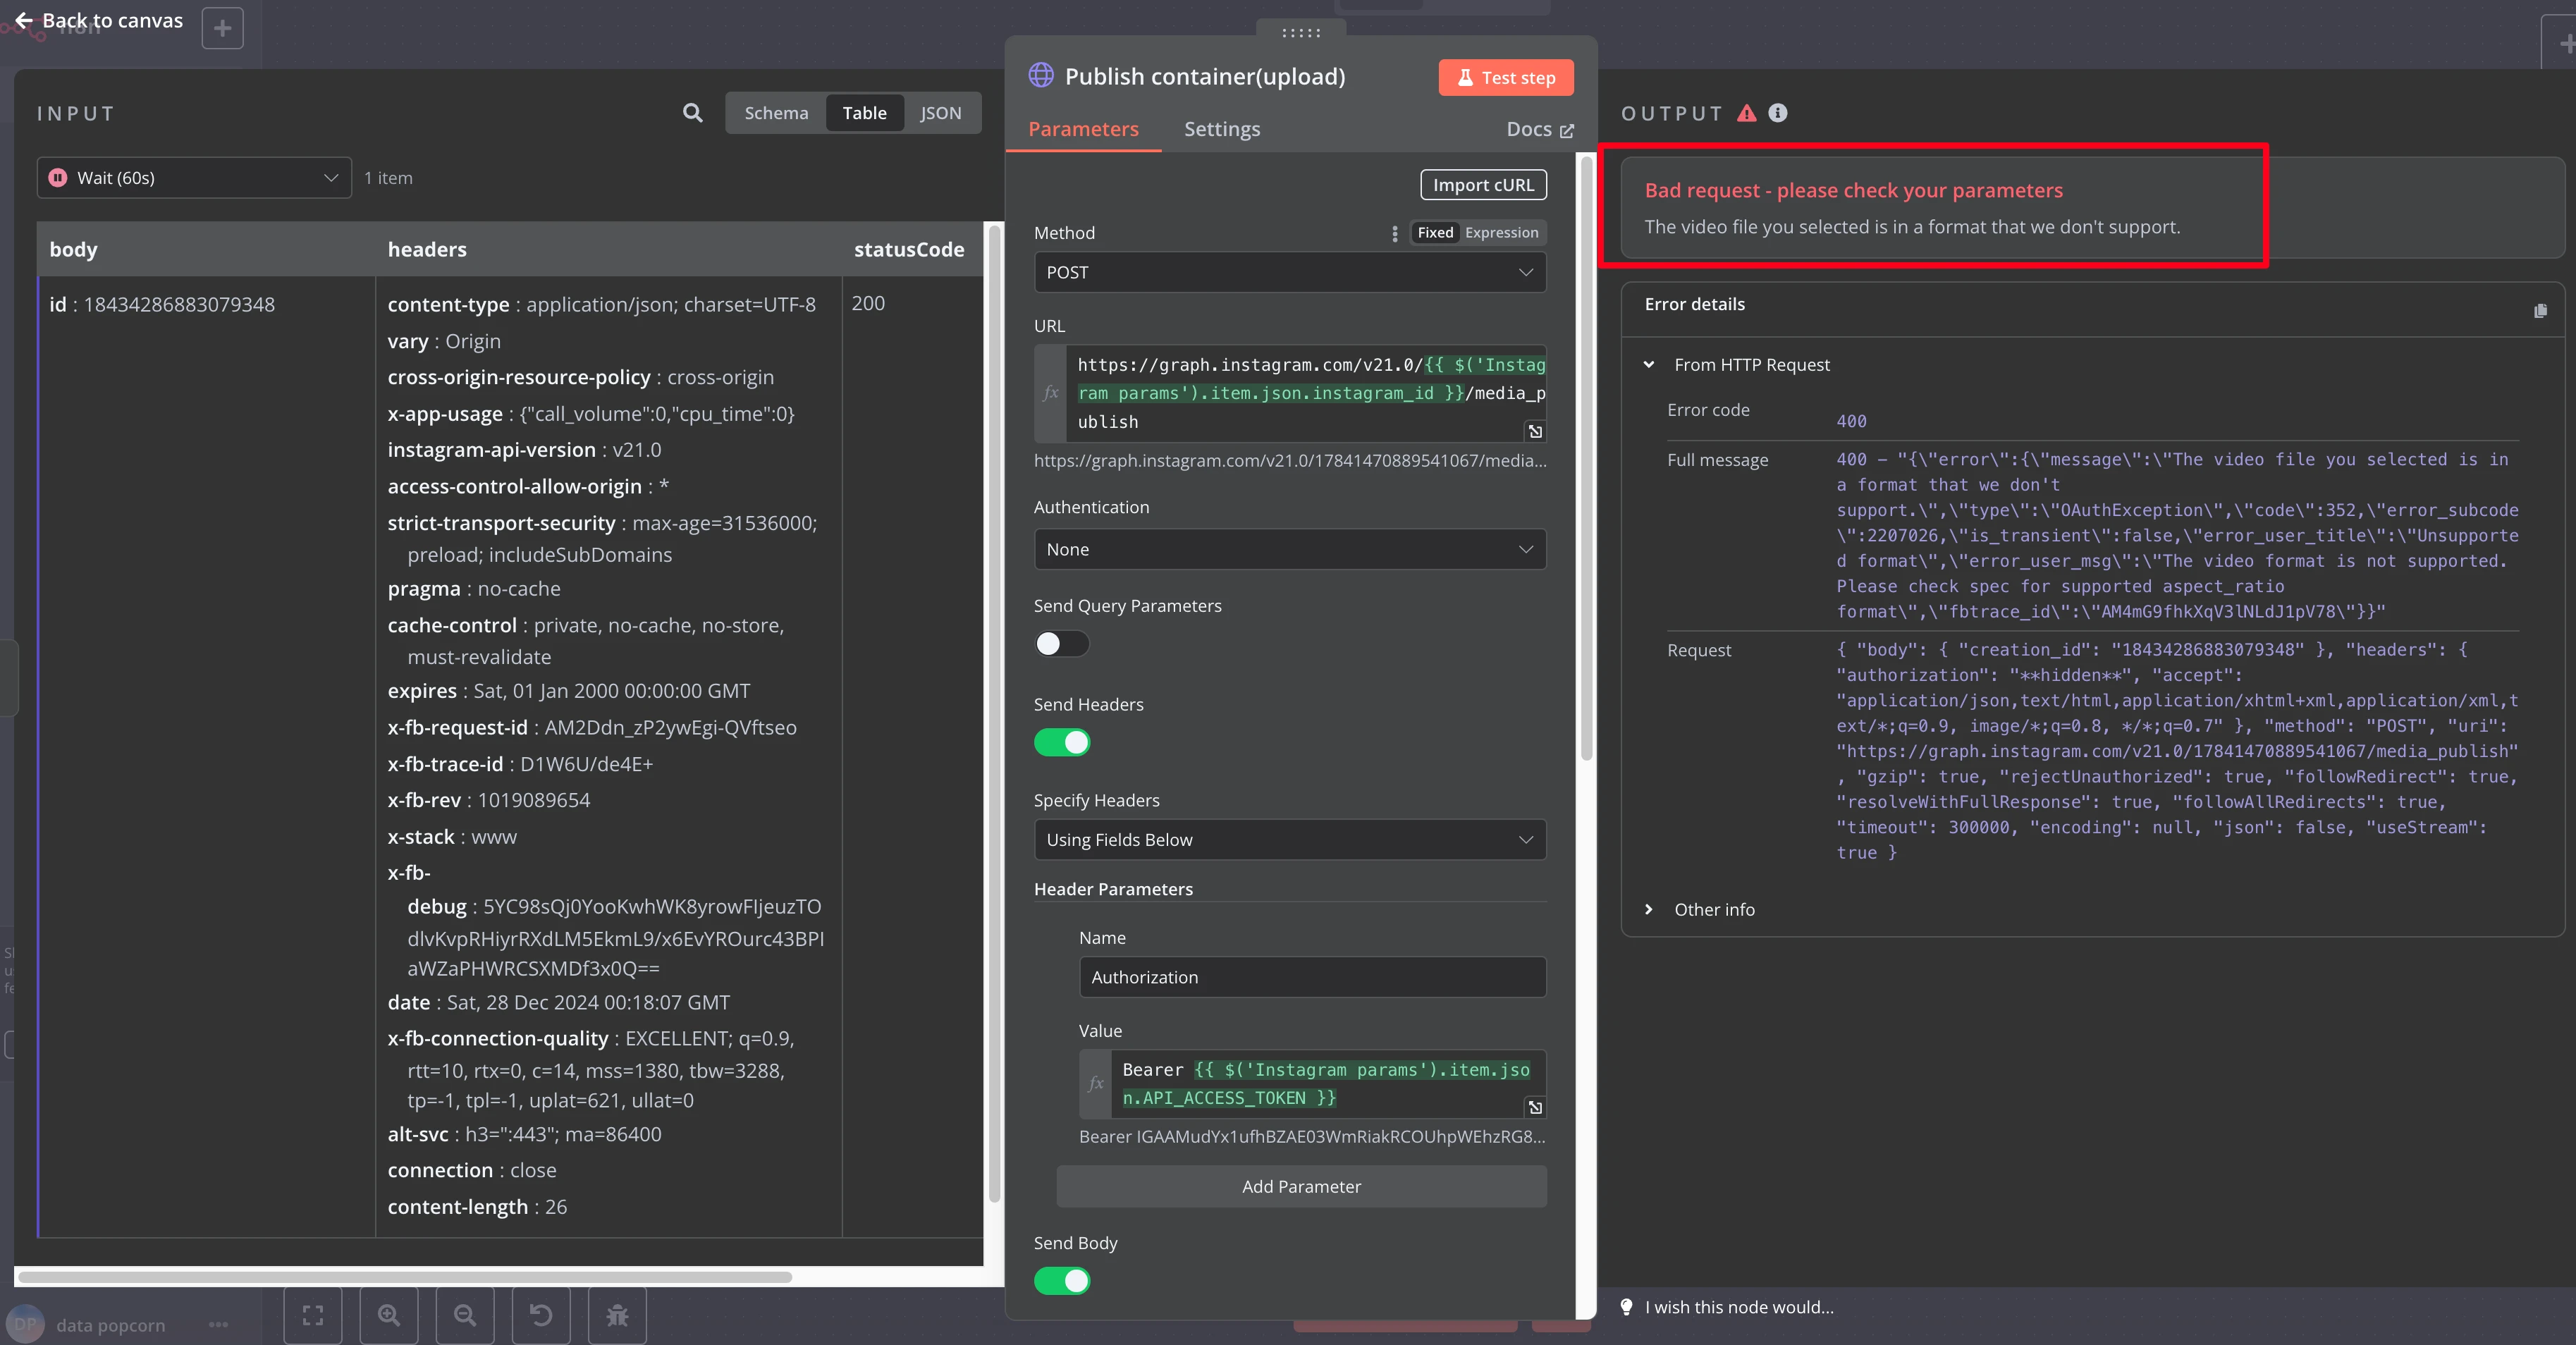This screenshot has height=1345, width=2576.
Task: Click the Bearer token Value field
Action: (1328, 1083)
